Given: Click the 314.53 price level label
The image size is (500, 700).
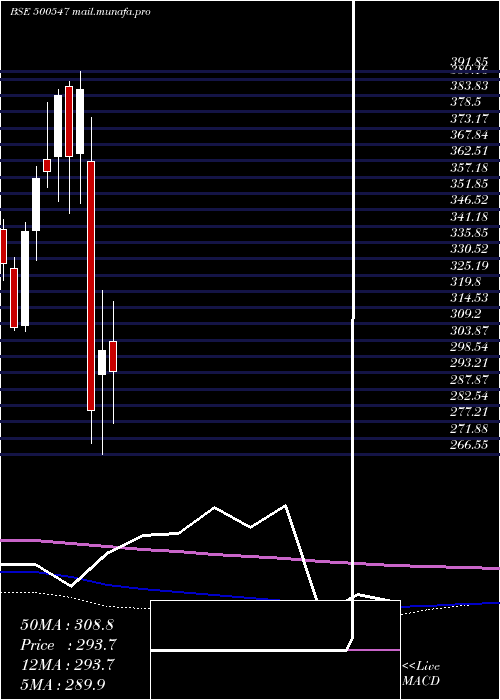Looking at the screenshot, I should point(469,298).
